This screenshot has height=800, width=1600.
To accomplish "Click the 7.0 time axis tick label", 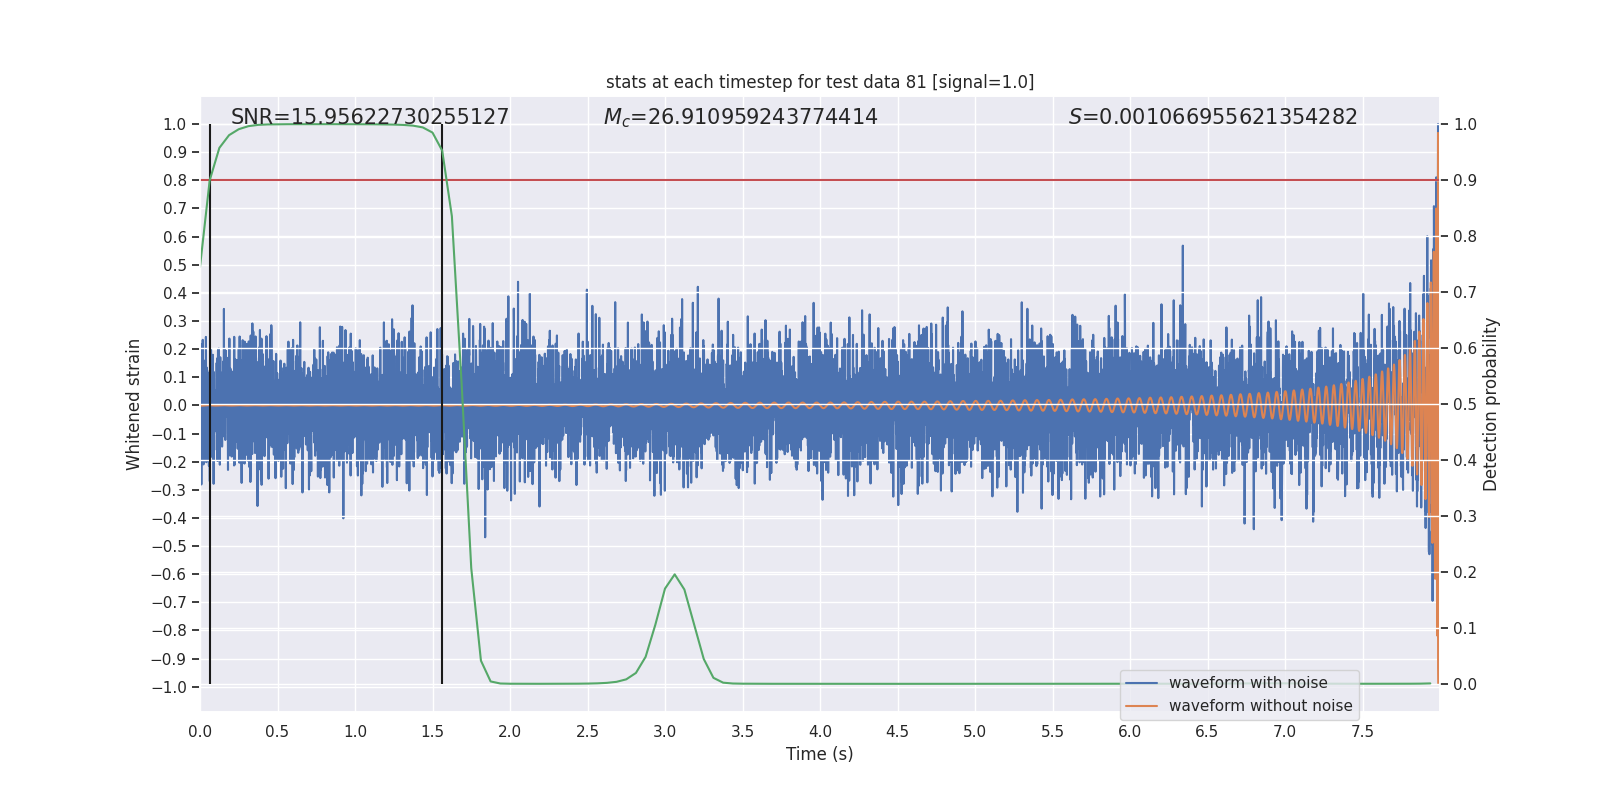I will pos(1285,731).
